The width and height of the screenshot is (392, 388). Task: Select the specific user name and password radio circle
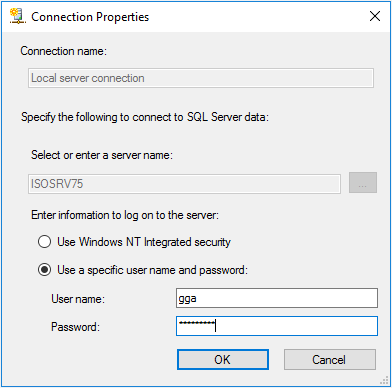click(x=44, y=269)
